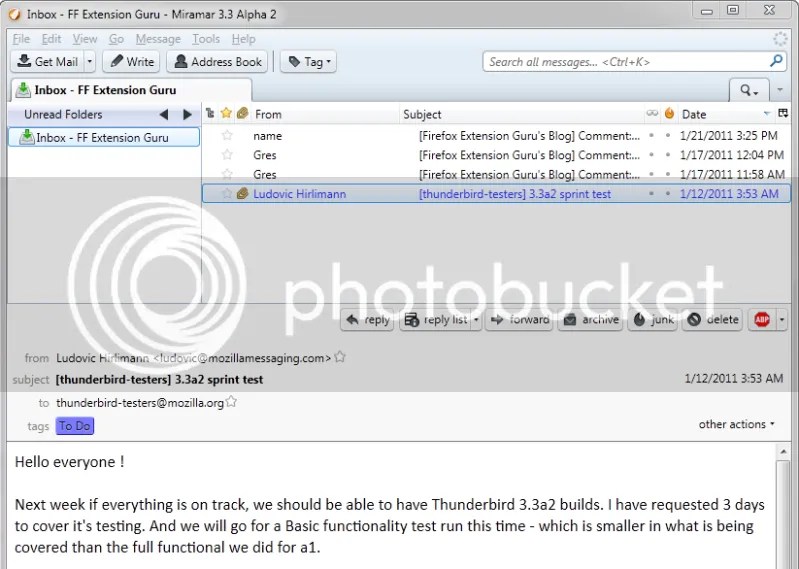Select the message dated 1/17/2011 11:58 AM
The image size is (799, 569).
point(496,174)
